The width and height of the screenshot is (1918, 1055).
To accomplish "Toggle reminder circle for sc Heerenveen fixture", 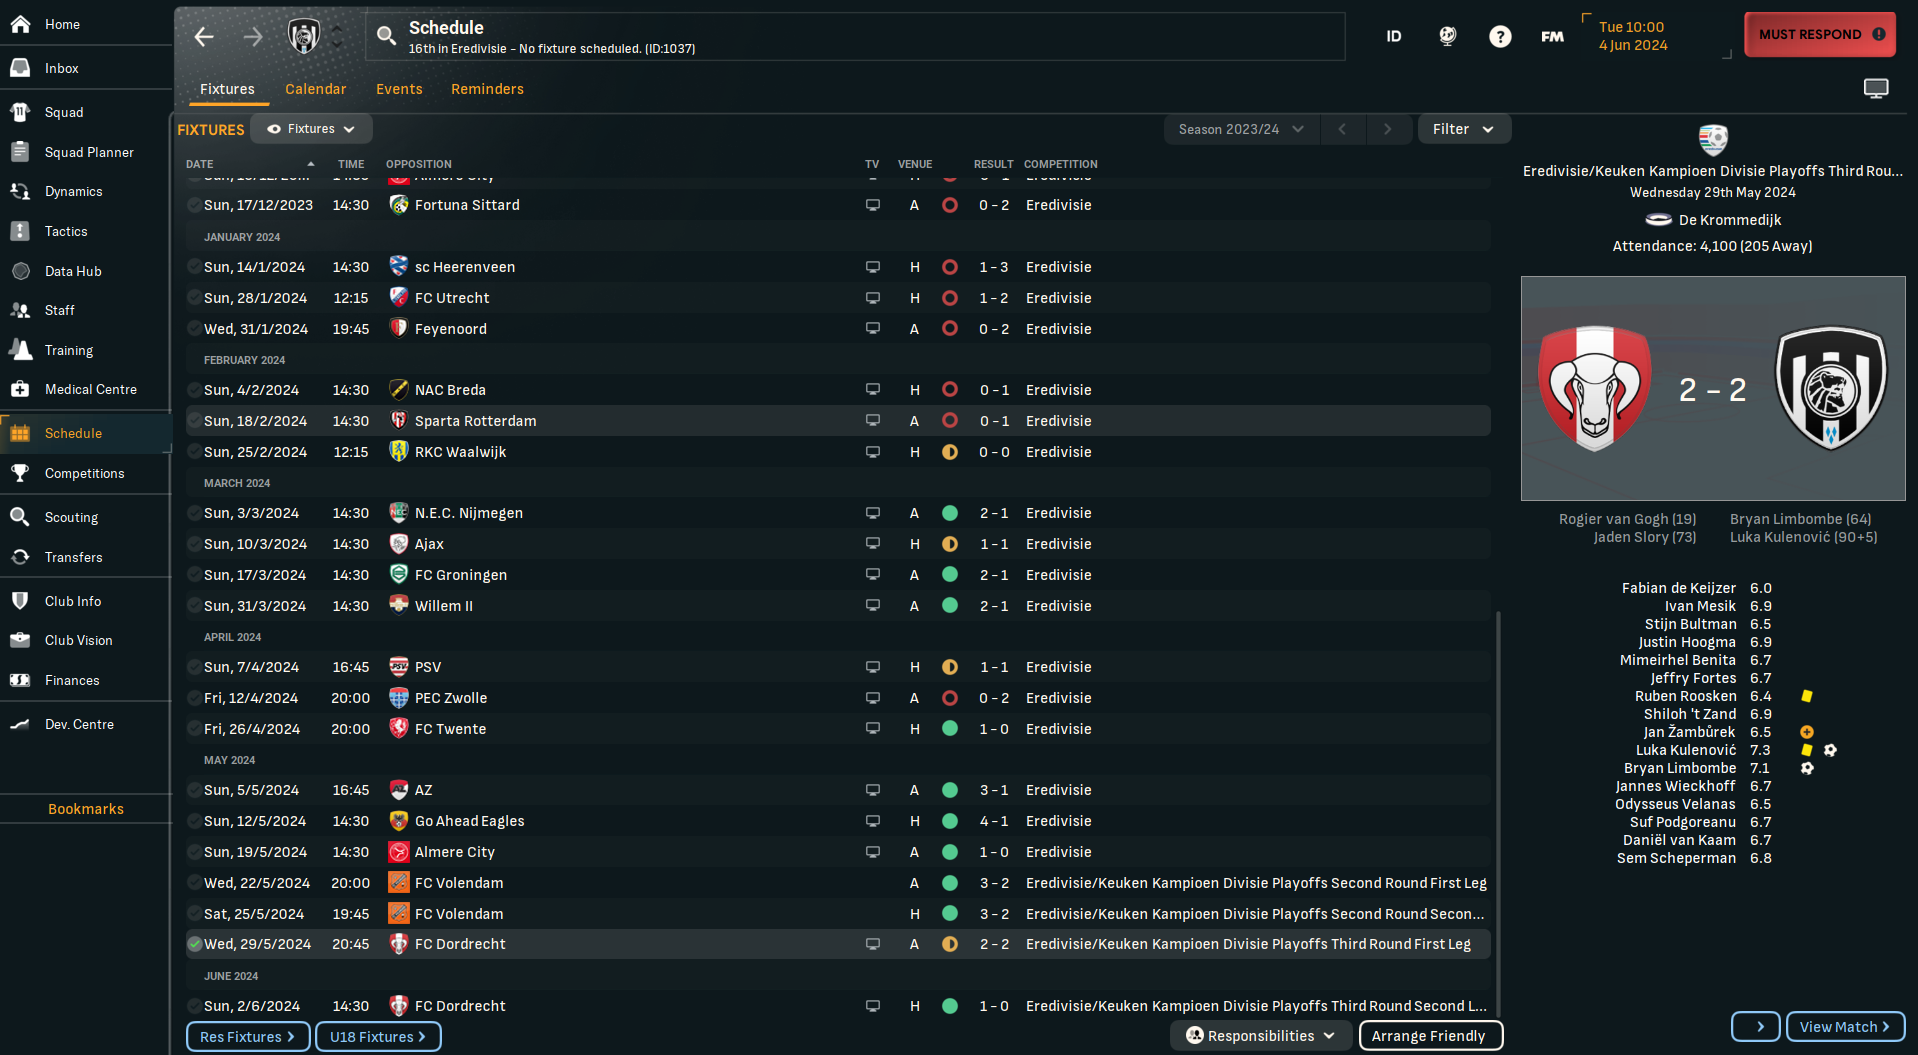I will [194, 267].
